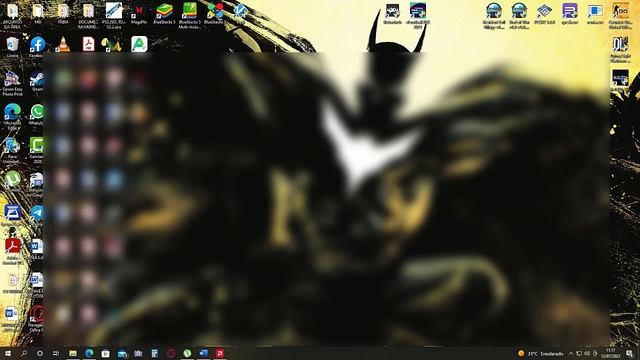The image size is (640, 360).
Task: Launch the Telegram desktop shortcut
Action: pos(37,213)
